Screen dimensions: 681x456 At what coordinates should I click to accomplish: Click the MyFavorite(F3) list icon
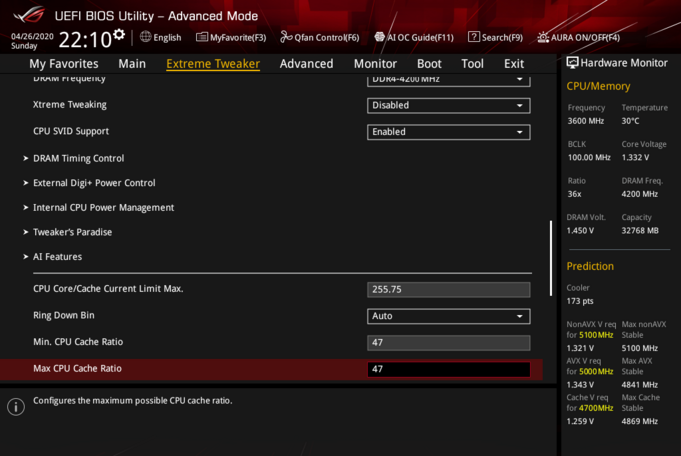(x=202, y=37)
